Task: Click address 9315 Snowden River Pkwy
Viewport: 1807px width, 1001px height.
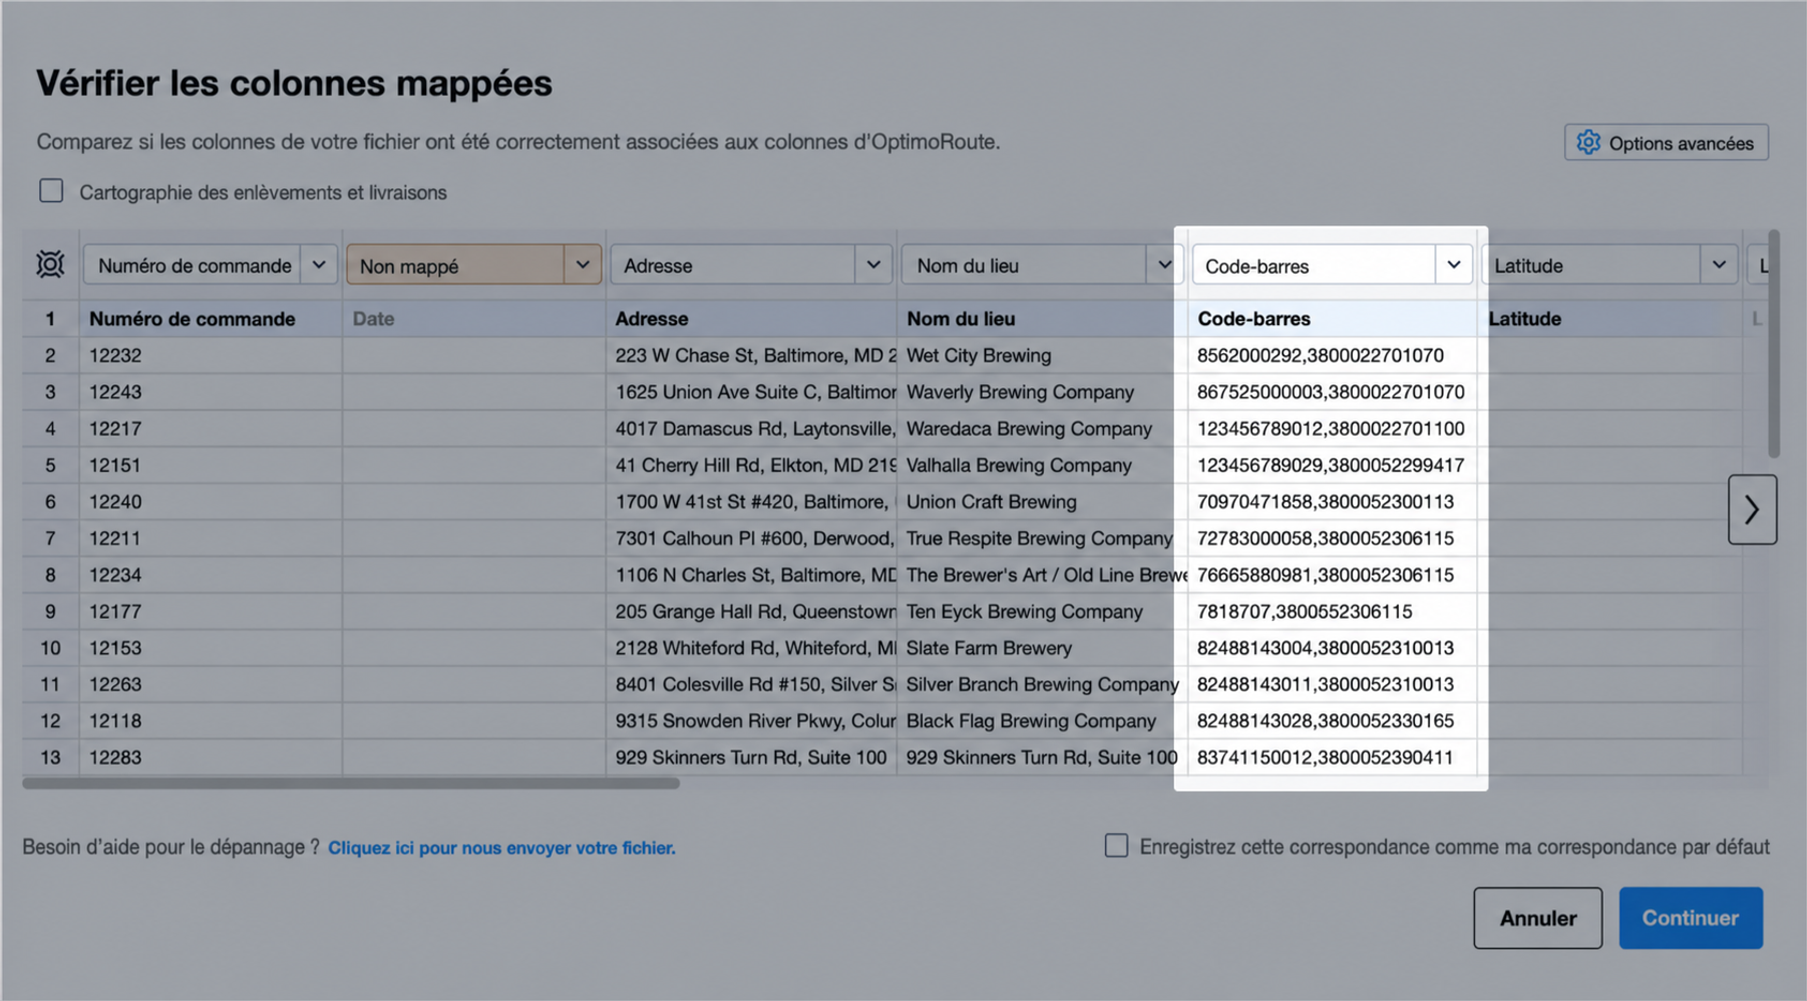Action: [x=752, y=721]
